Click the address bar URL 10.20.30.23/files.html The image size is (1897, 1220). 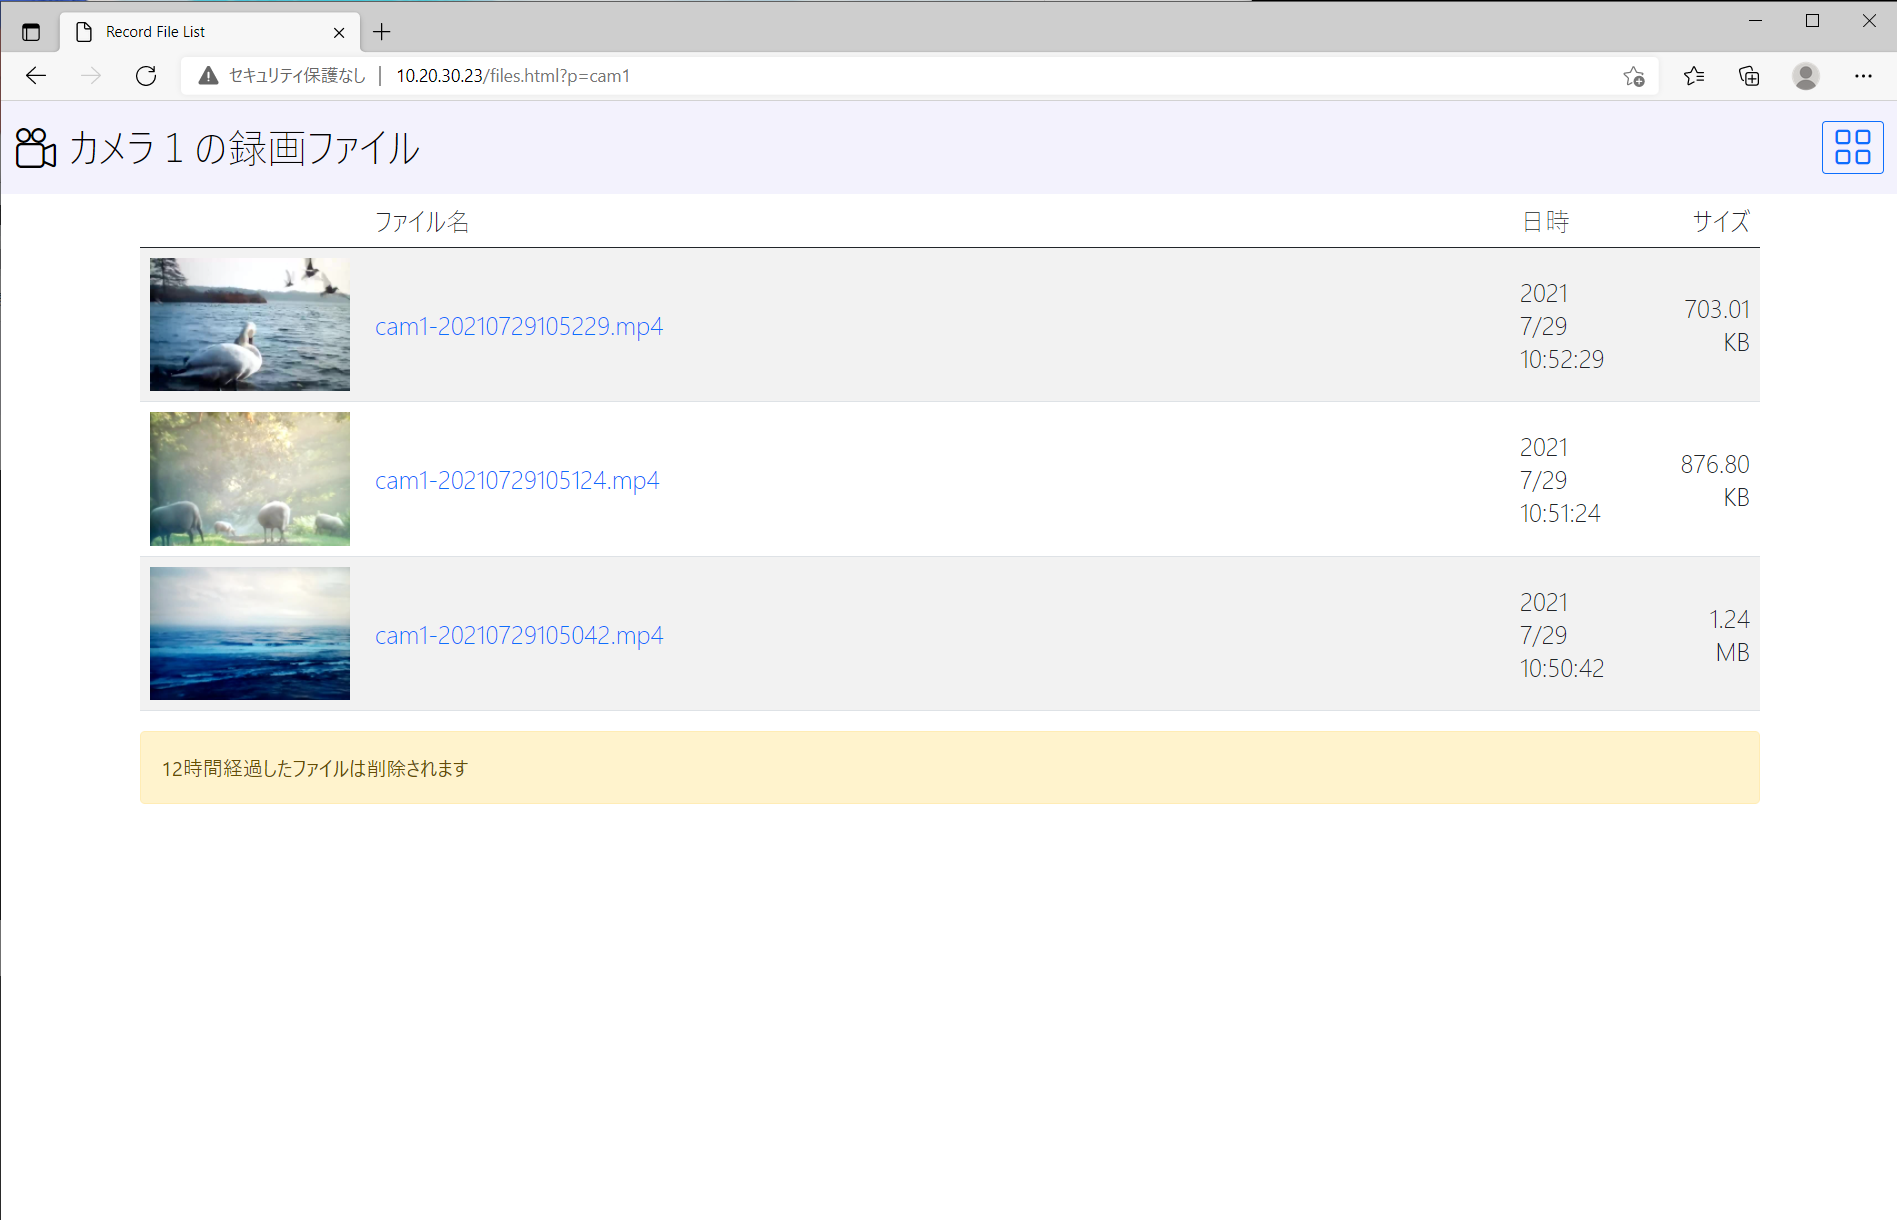pyautogui.click(x=513, y=76)
